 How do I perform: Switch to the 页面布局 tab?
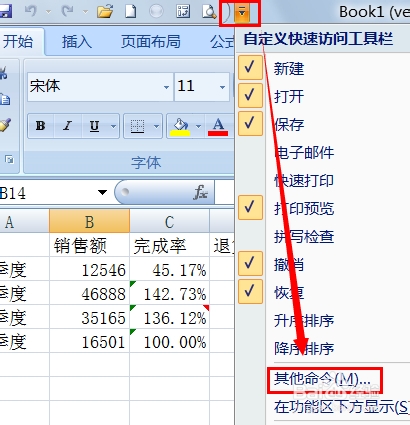click(151, 41)
